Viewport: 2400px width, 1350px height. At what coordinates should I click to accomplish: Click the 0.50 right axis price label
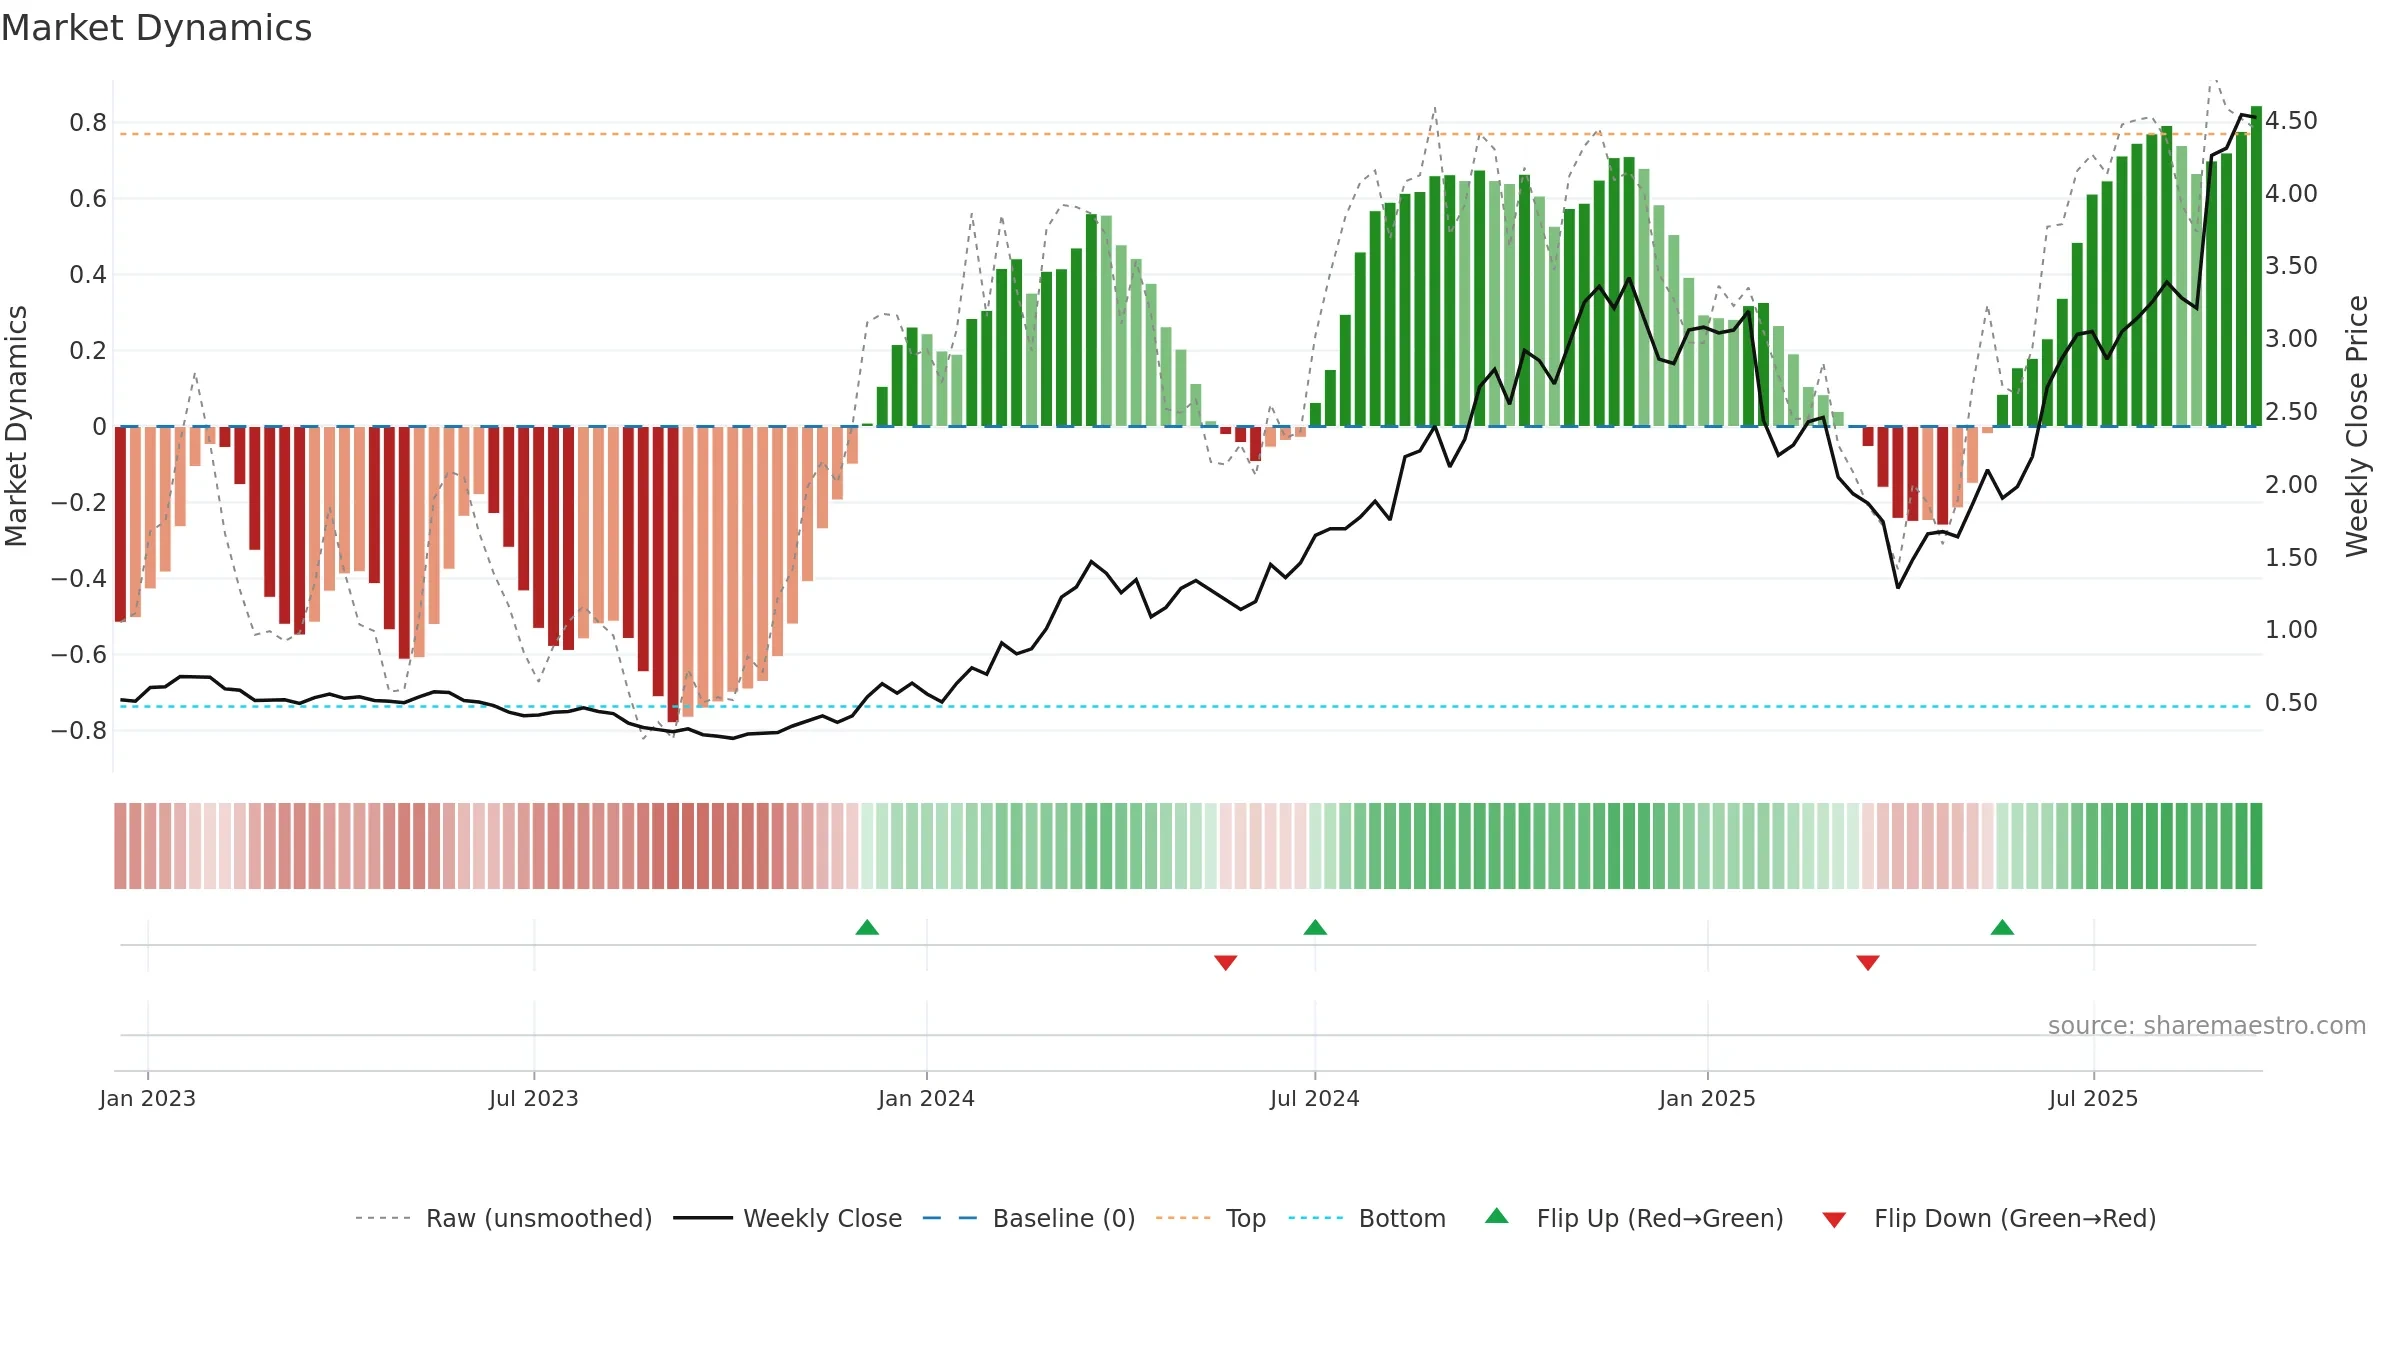point(2291,703)
